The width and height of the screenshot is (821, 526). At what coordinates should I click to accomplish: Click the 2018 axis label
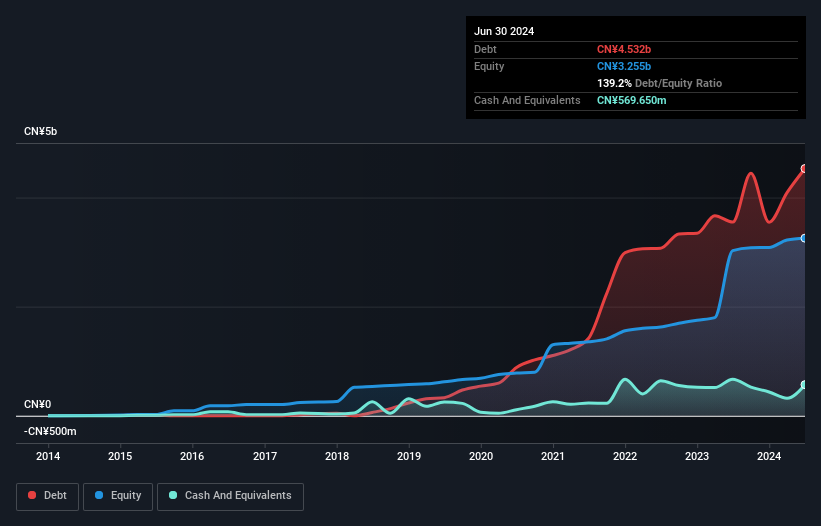tap(337, 456)
